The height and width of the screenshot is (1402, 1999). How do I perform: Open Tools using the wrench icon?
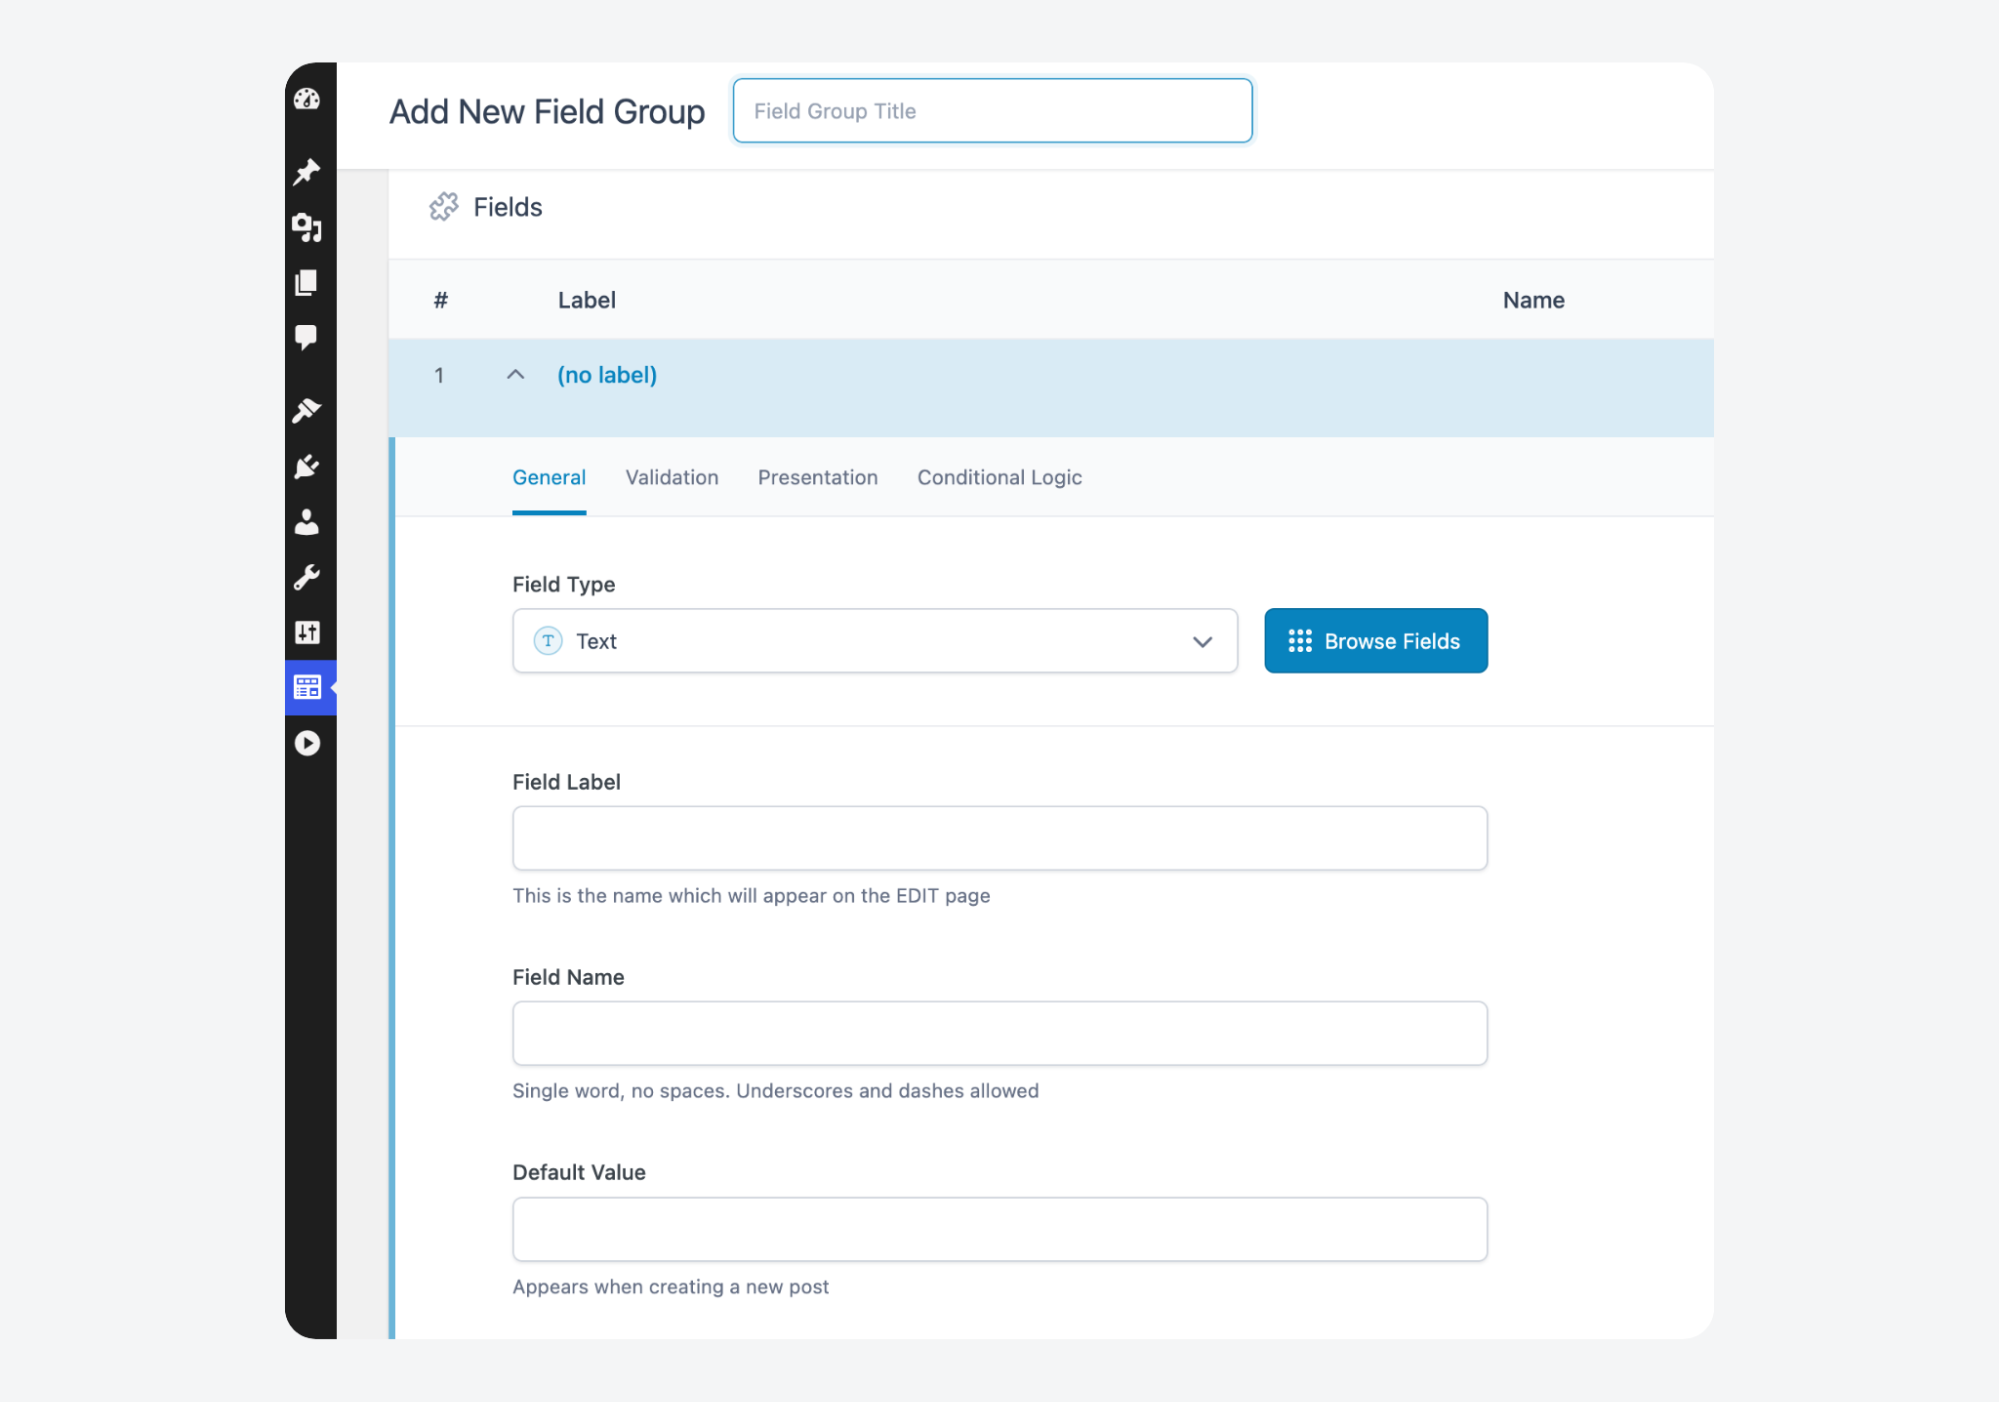click(x=308, y=577)
